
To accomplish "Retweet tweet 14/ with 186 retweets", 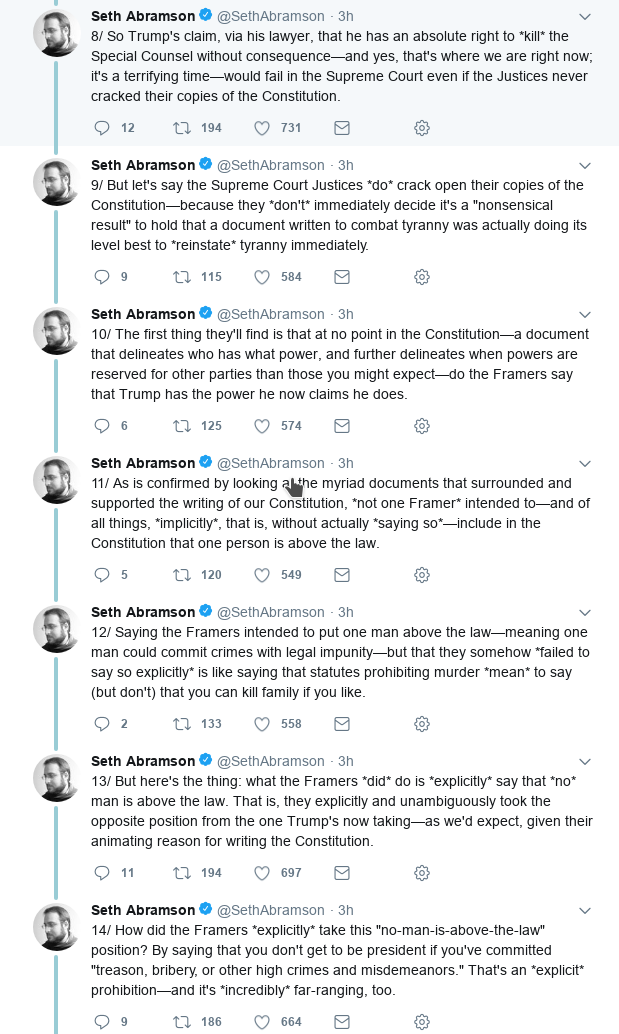I will pyautogui.click(x=182, y=1022).
